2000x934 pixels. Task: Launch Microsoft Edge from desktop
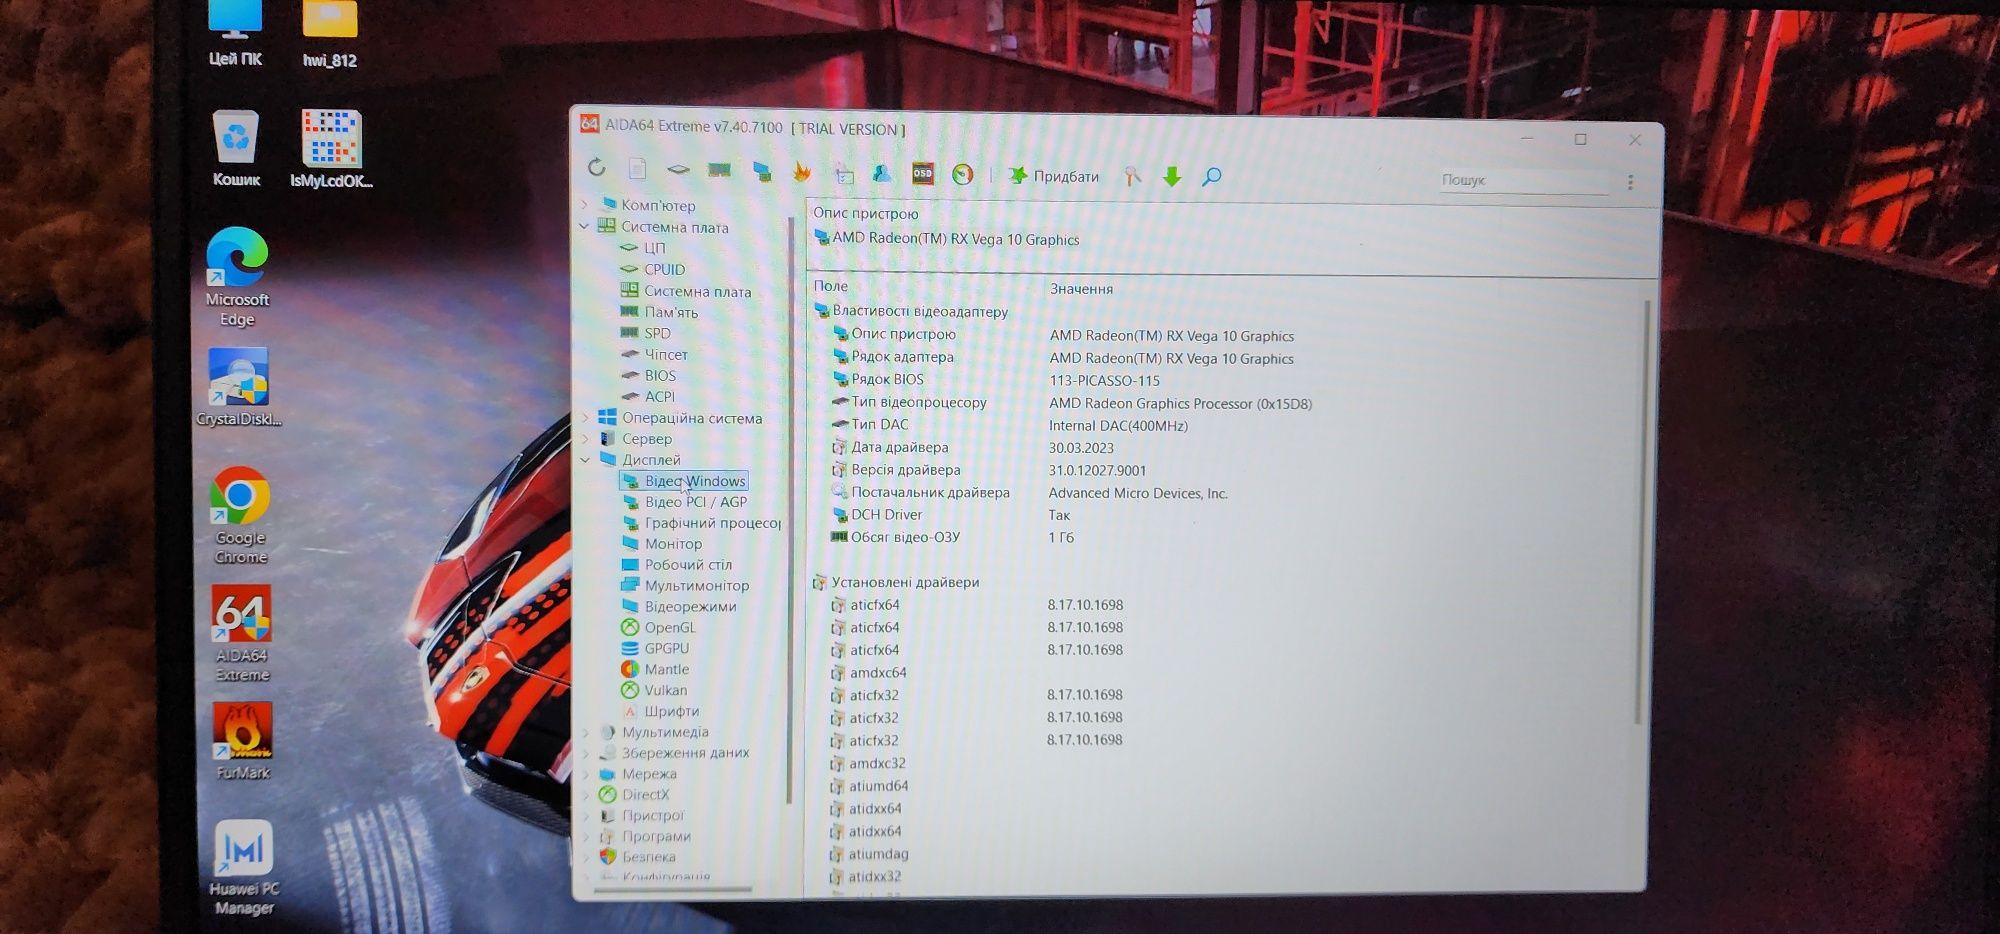pos(237,277)
